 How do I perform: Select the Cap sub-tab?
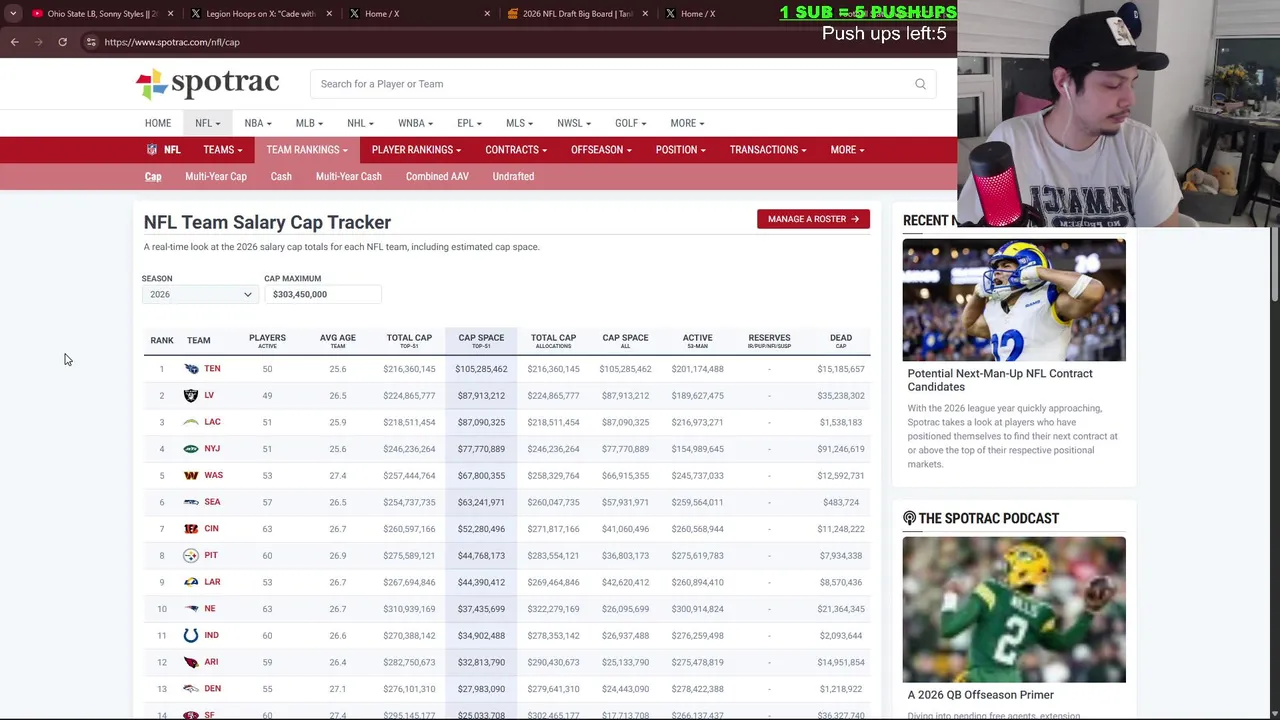pyautogui.click(x=153, y=177)
